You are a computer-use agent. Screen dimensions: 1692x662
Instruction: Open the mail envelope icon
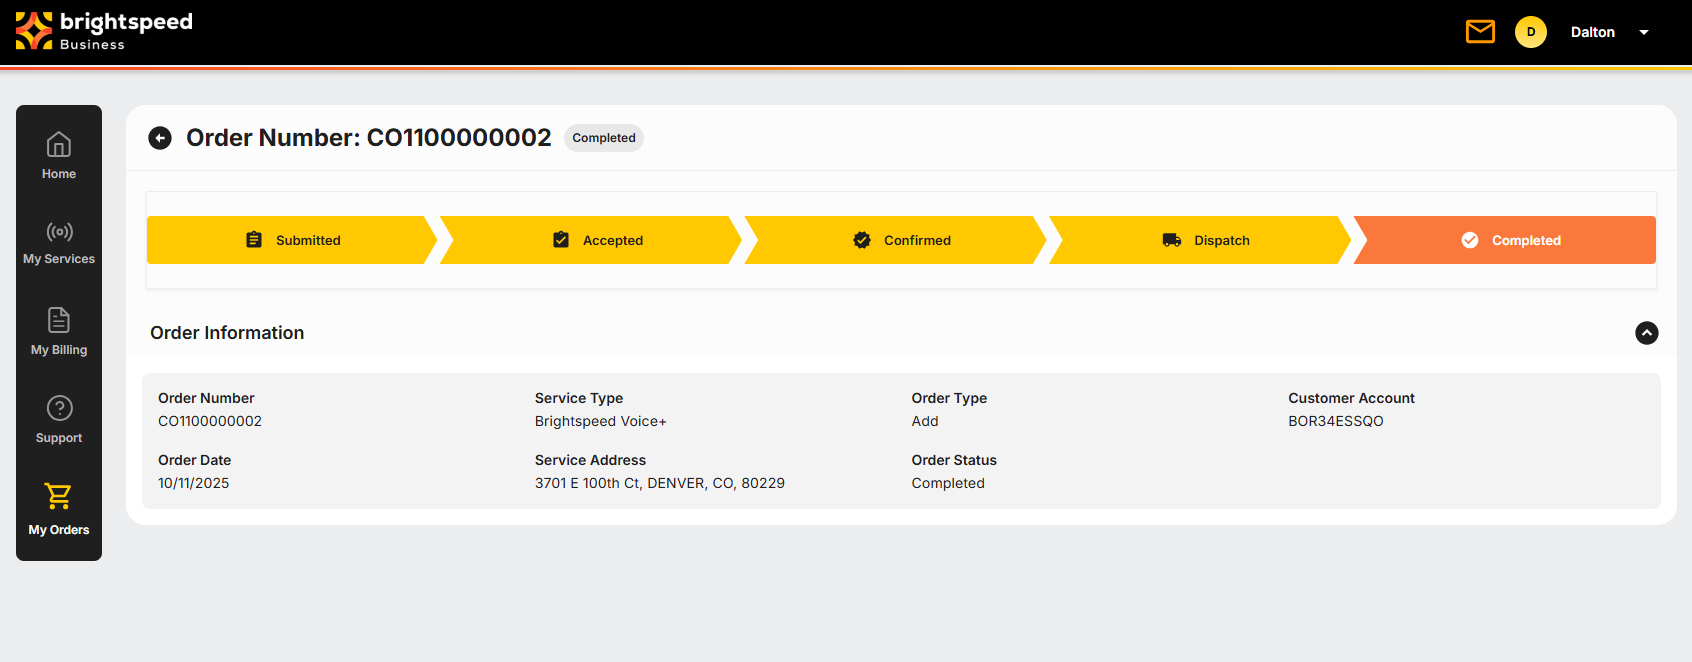coord(1480,32)
